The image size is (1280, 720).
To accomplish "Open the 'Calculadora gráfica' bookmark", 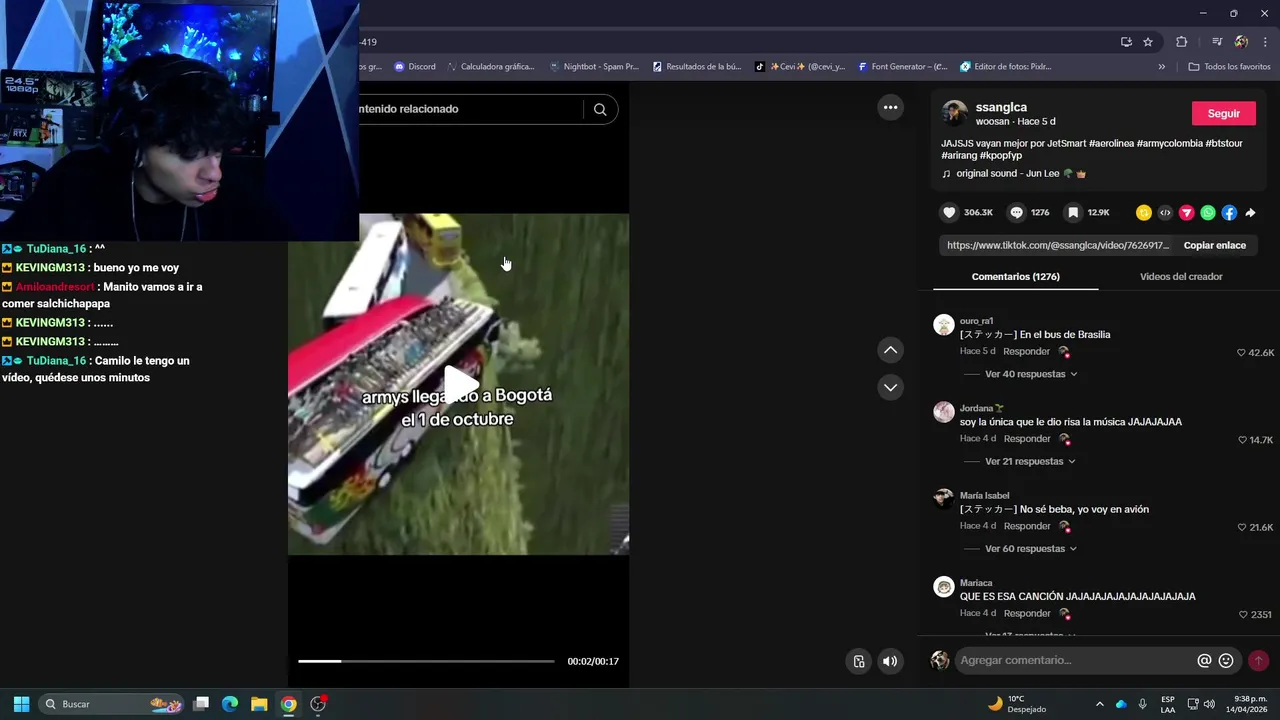I will click(491, 67).
